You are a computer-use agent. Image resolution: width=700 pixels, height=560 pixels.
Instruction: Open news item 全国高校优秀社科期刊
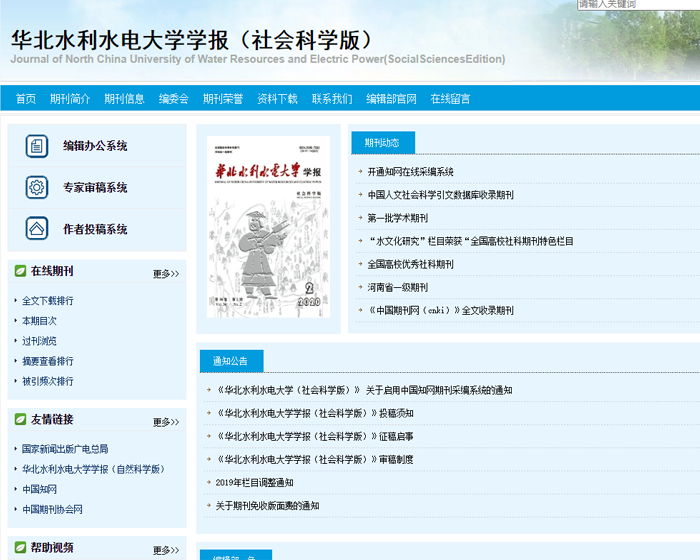410,264
